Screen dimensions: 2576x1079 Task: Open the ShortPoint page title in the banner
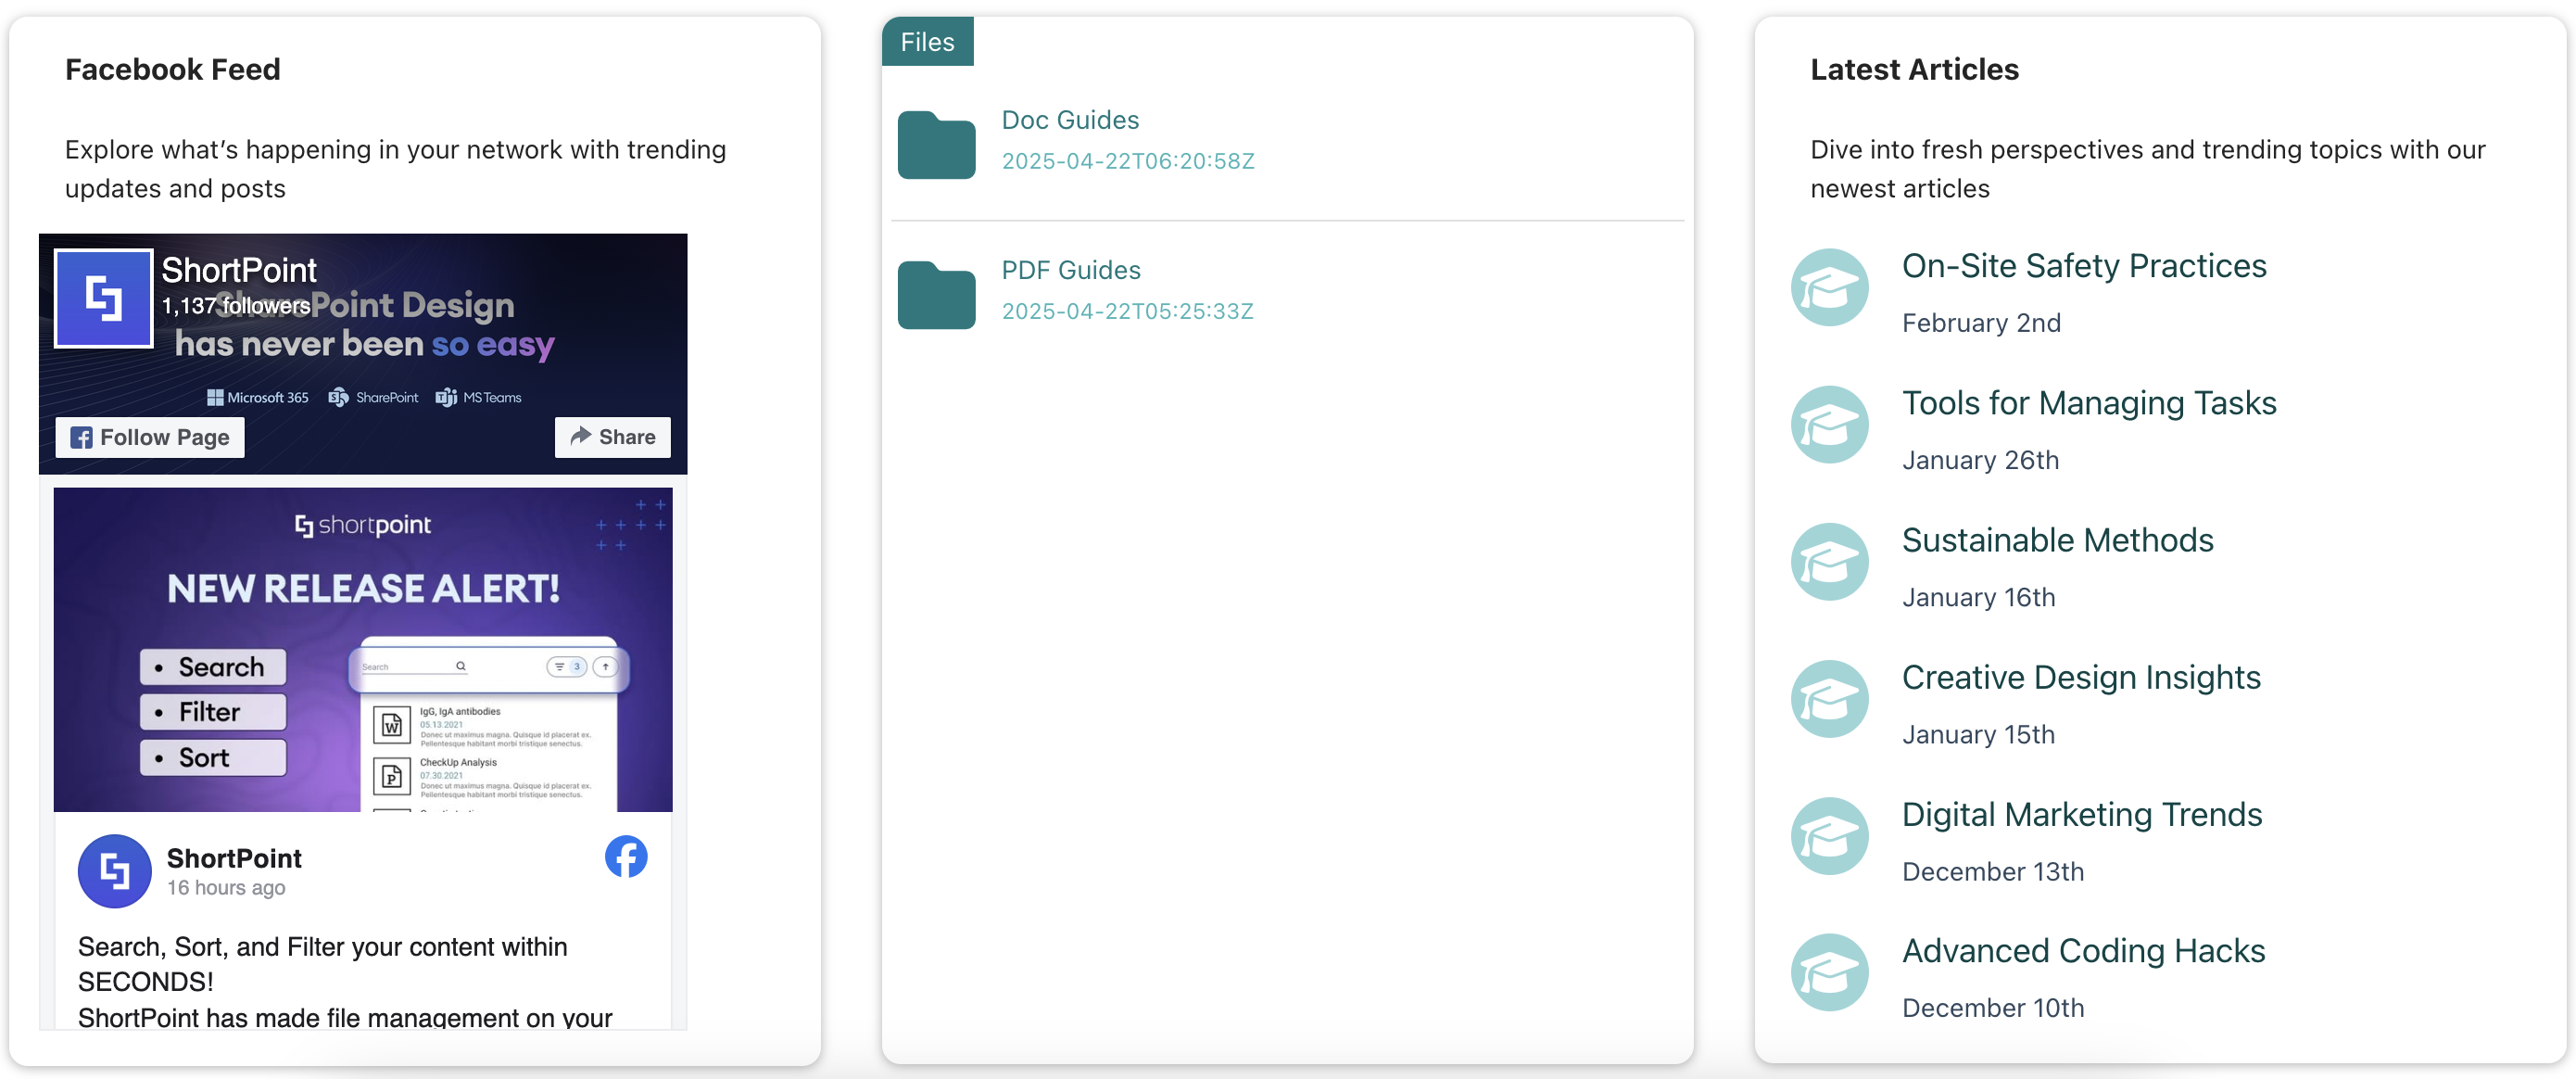(x=239, y=270)
